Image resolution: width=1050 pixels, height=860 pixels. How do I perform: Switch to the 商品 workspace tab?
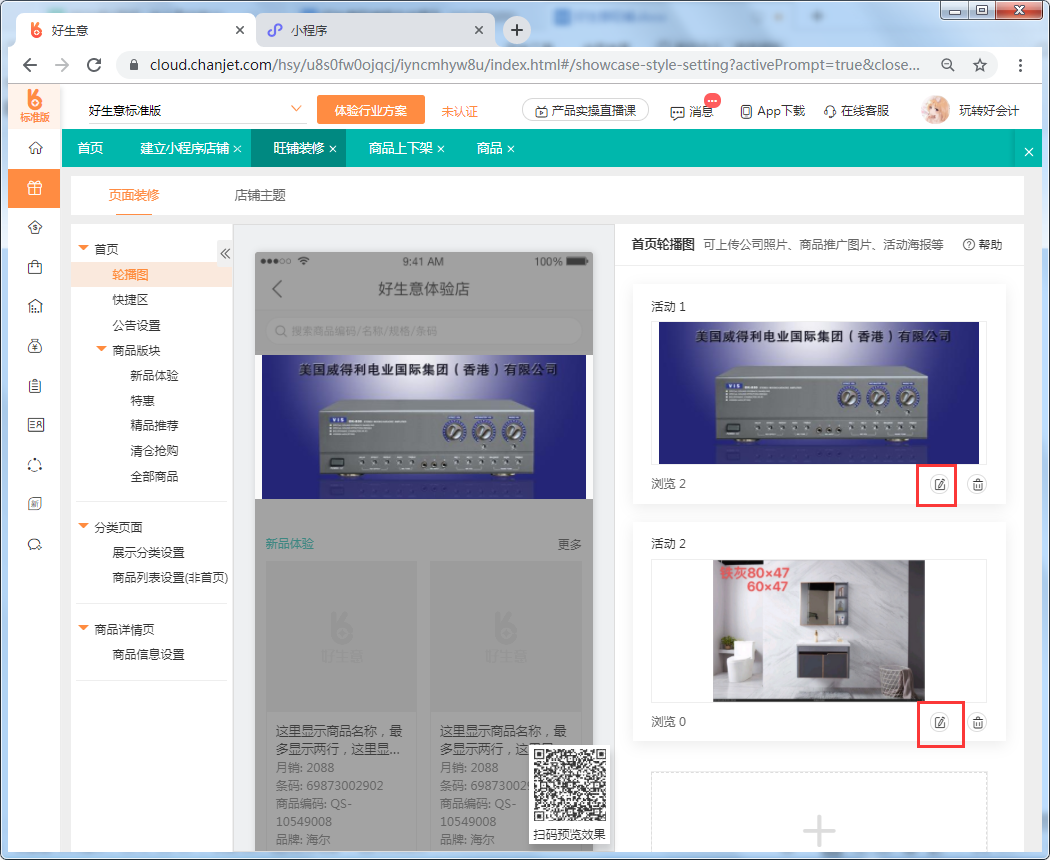click(490, 148)
